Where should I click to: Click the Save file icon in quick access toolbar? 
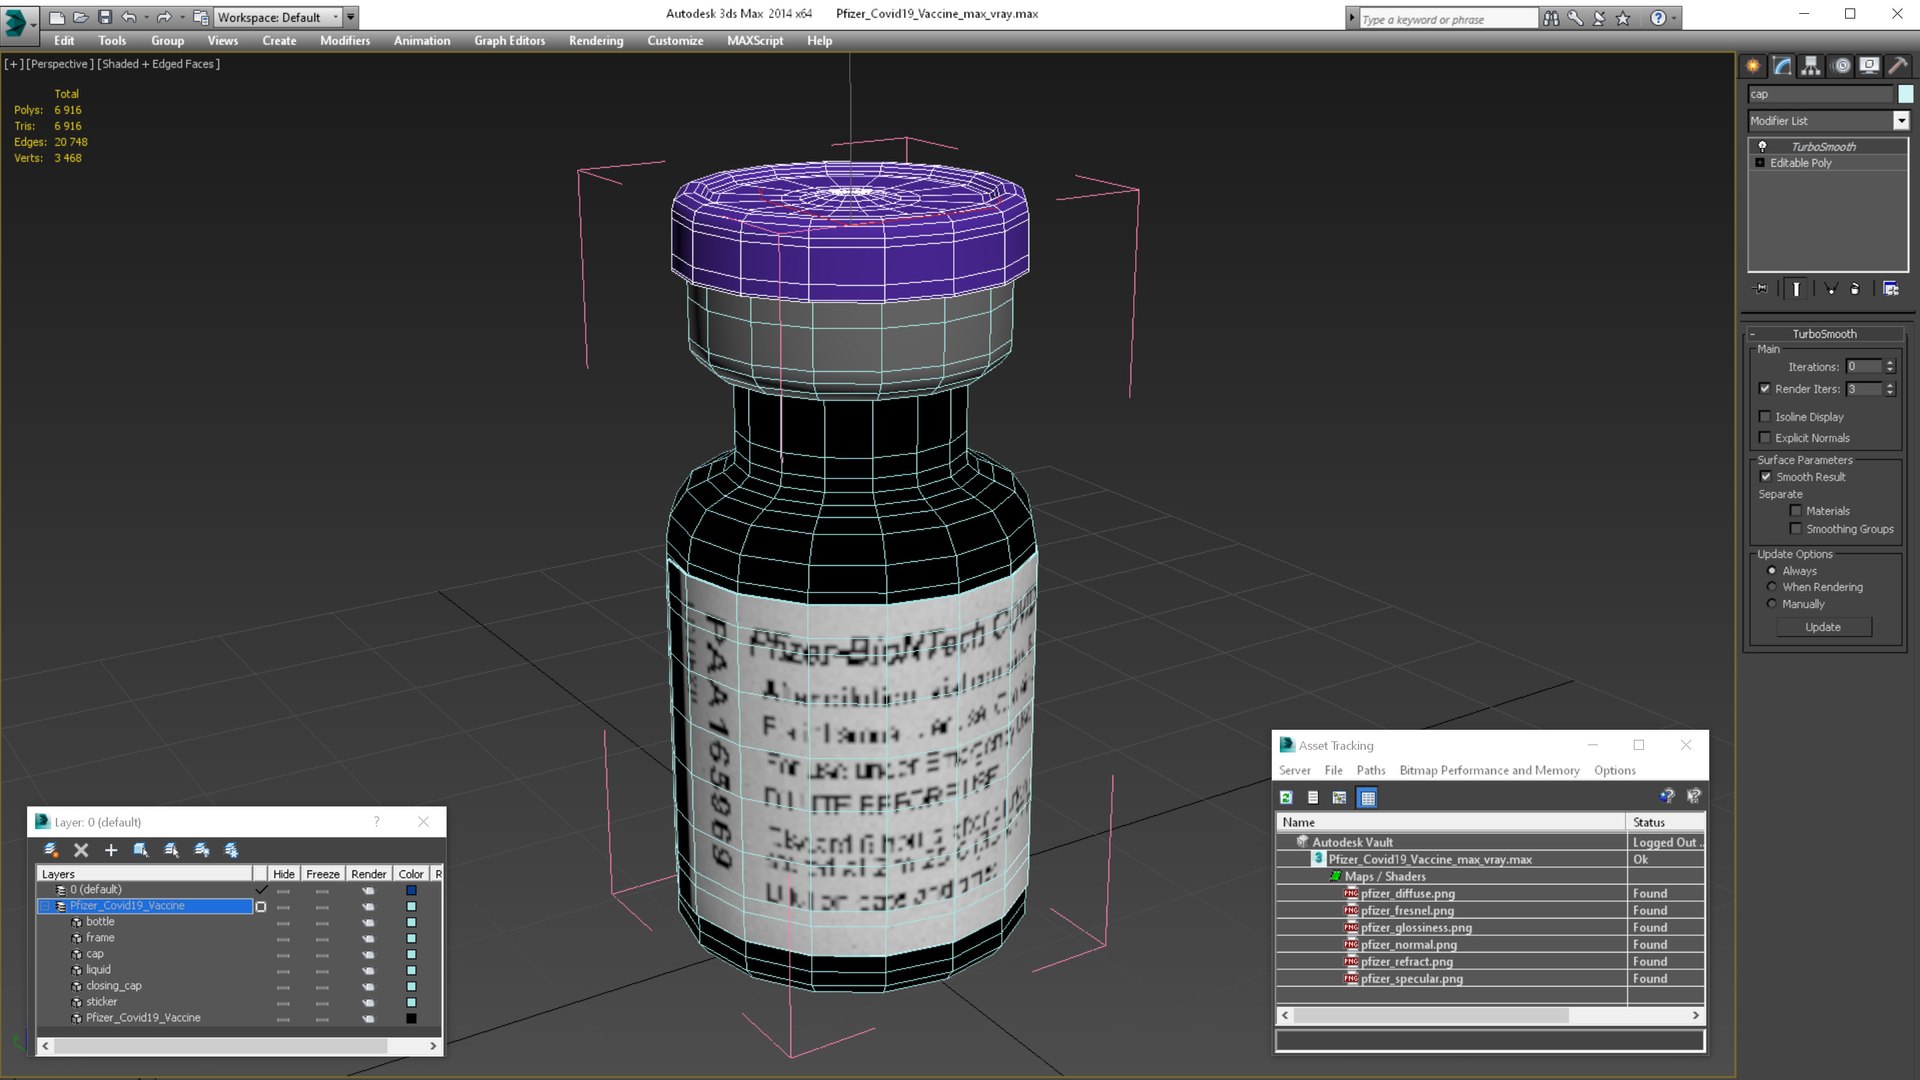104,17
